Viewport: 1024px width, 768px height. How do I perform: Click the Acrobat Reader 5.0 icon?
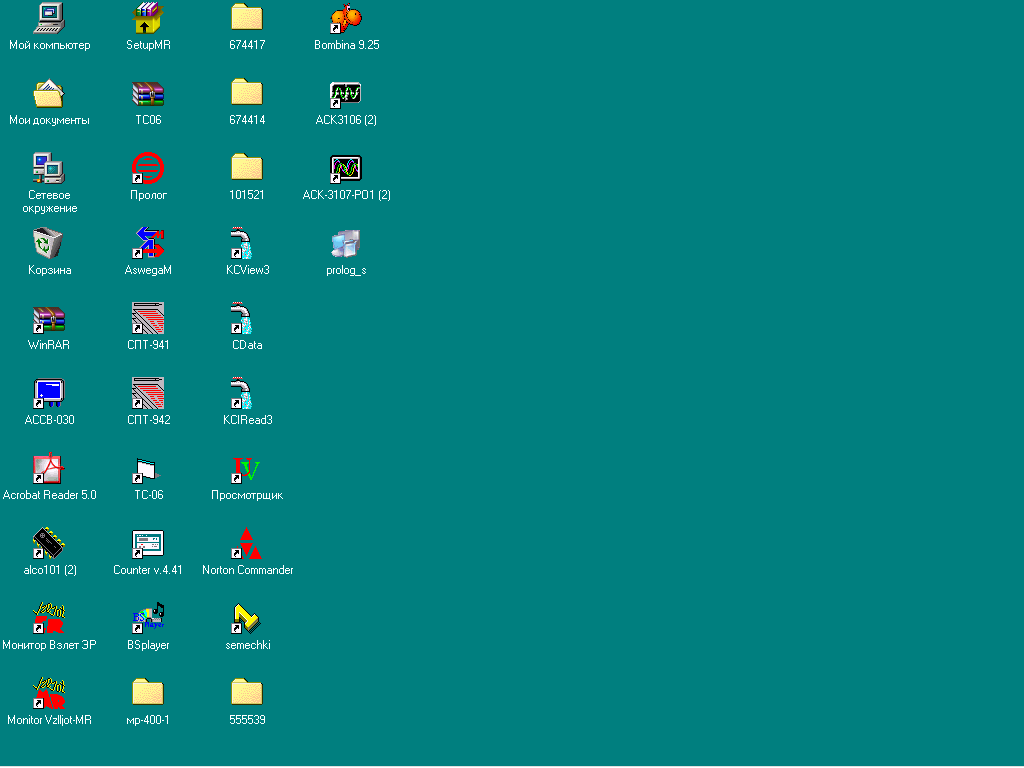(x=49, y=468)
